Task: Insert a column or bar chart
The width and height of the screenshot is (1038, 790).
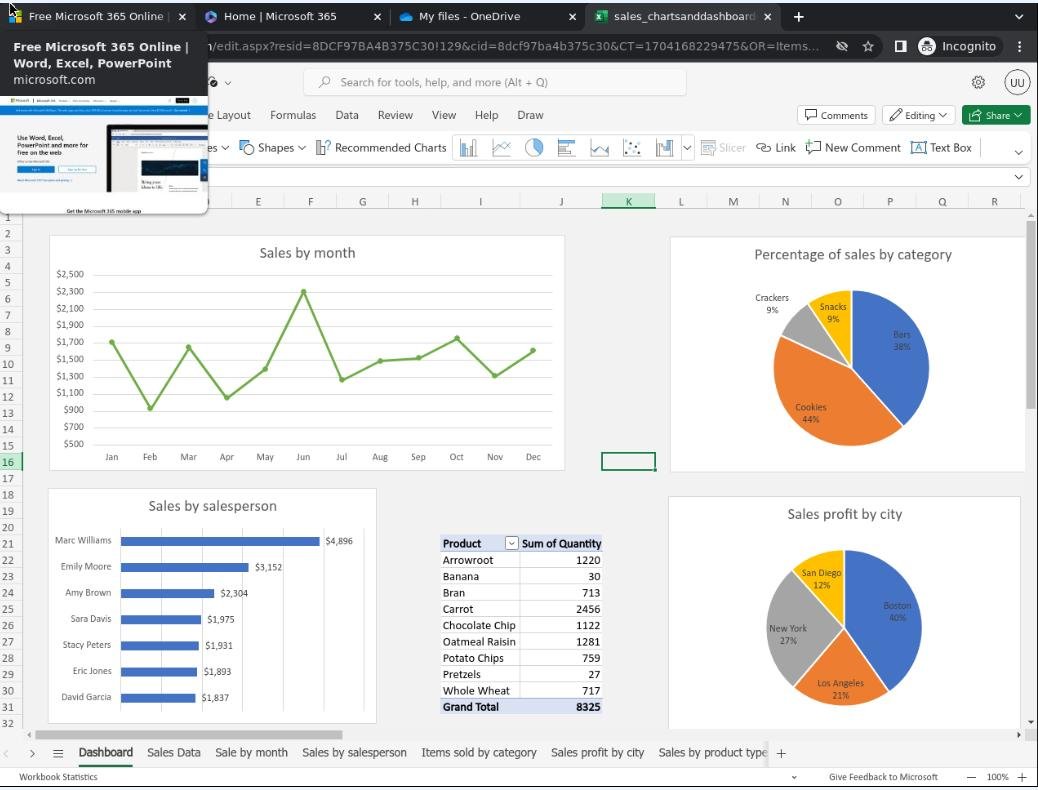Action: coord(469,148)
